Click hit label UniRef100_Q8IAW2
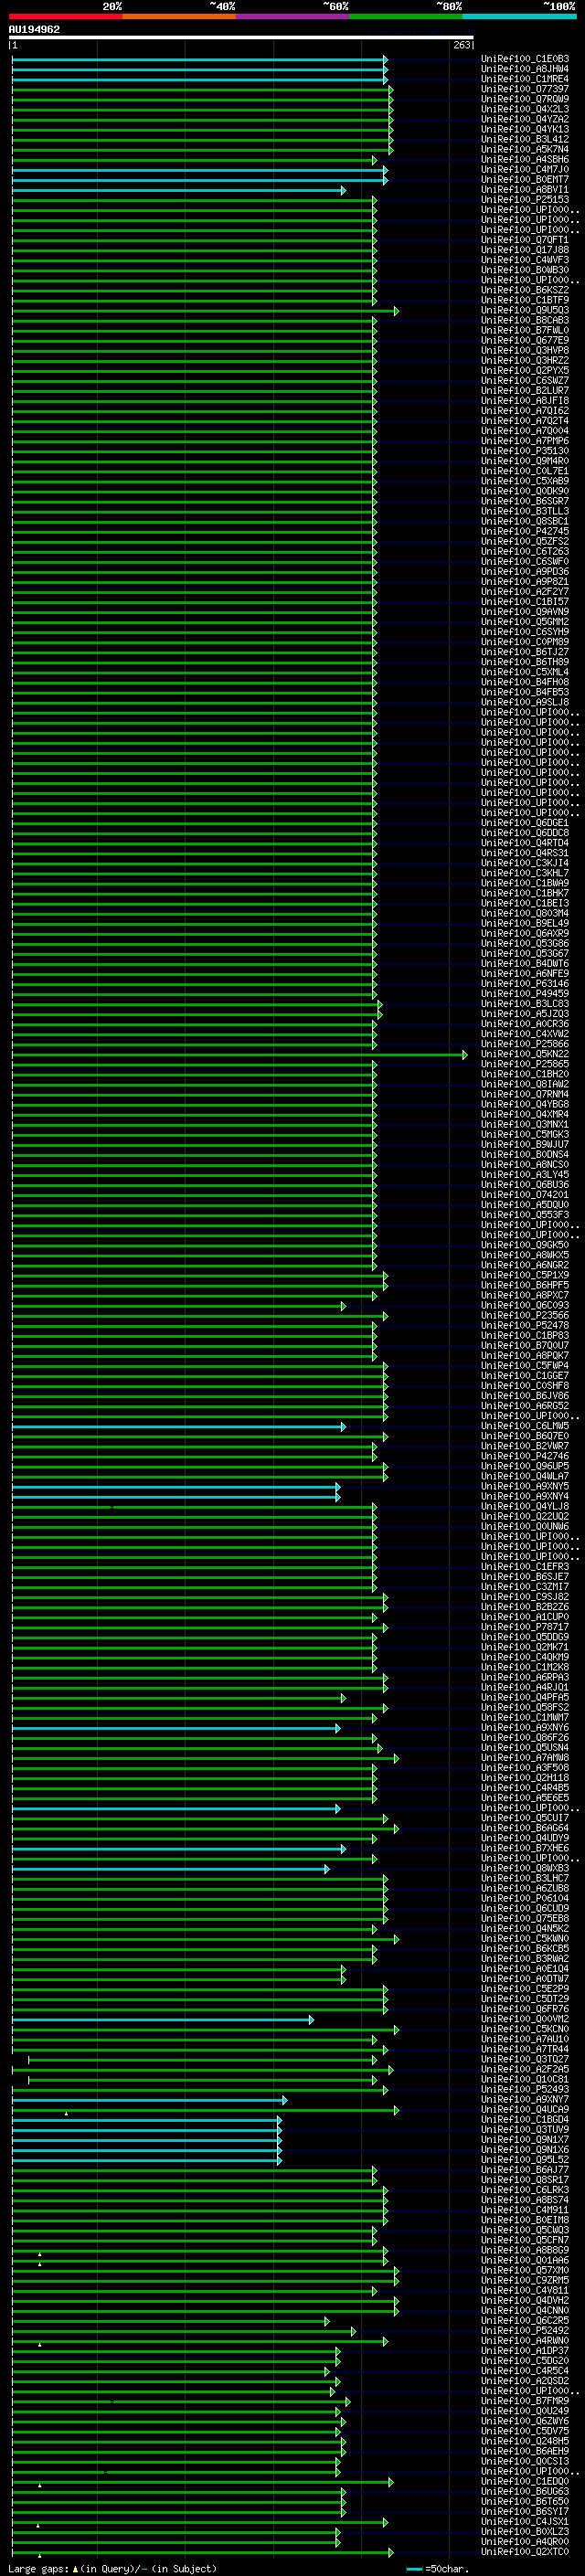The image size is (585, 2576). [525, 1084]
